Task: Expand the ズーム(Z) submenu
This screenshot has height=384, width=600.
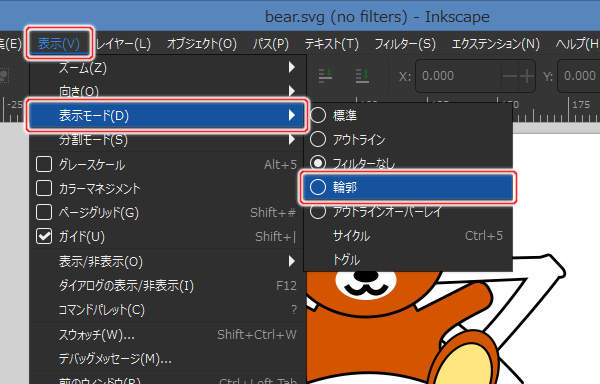Action: 168,68
